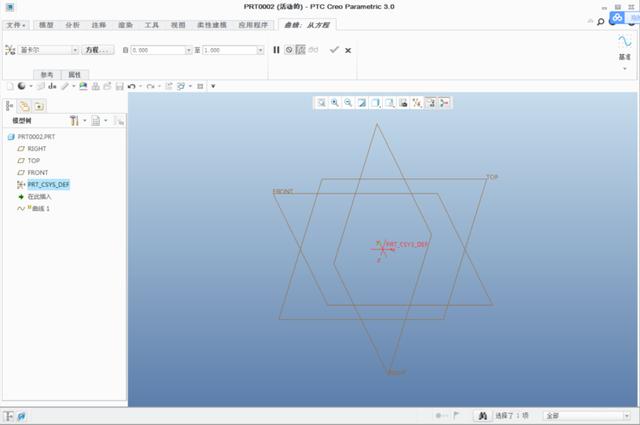Expand the undo history dropdown arrow

(140, 86)
